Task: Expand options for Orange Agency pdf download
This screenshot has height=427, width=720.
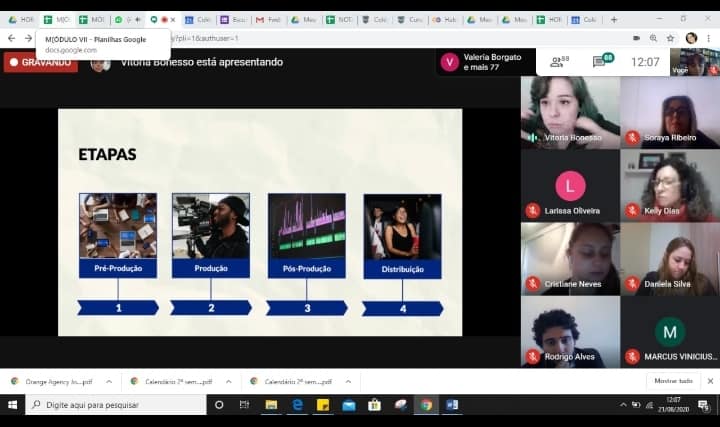Action: 108,381
